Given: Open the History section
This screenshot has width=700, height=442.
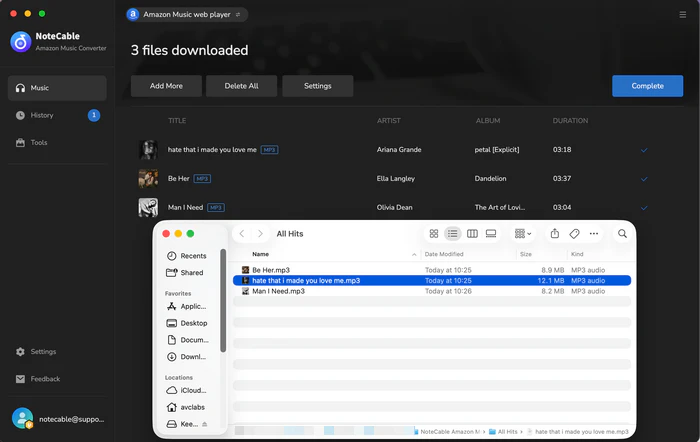Looking at the screenshot, I should [x=57, y=115].
